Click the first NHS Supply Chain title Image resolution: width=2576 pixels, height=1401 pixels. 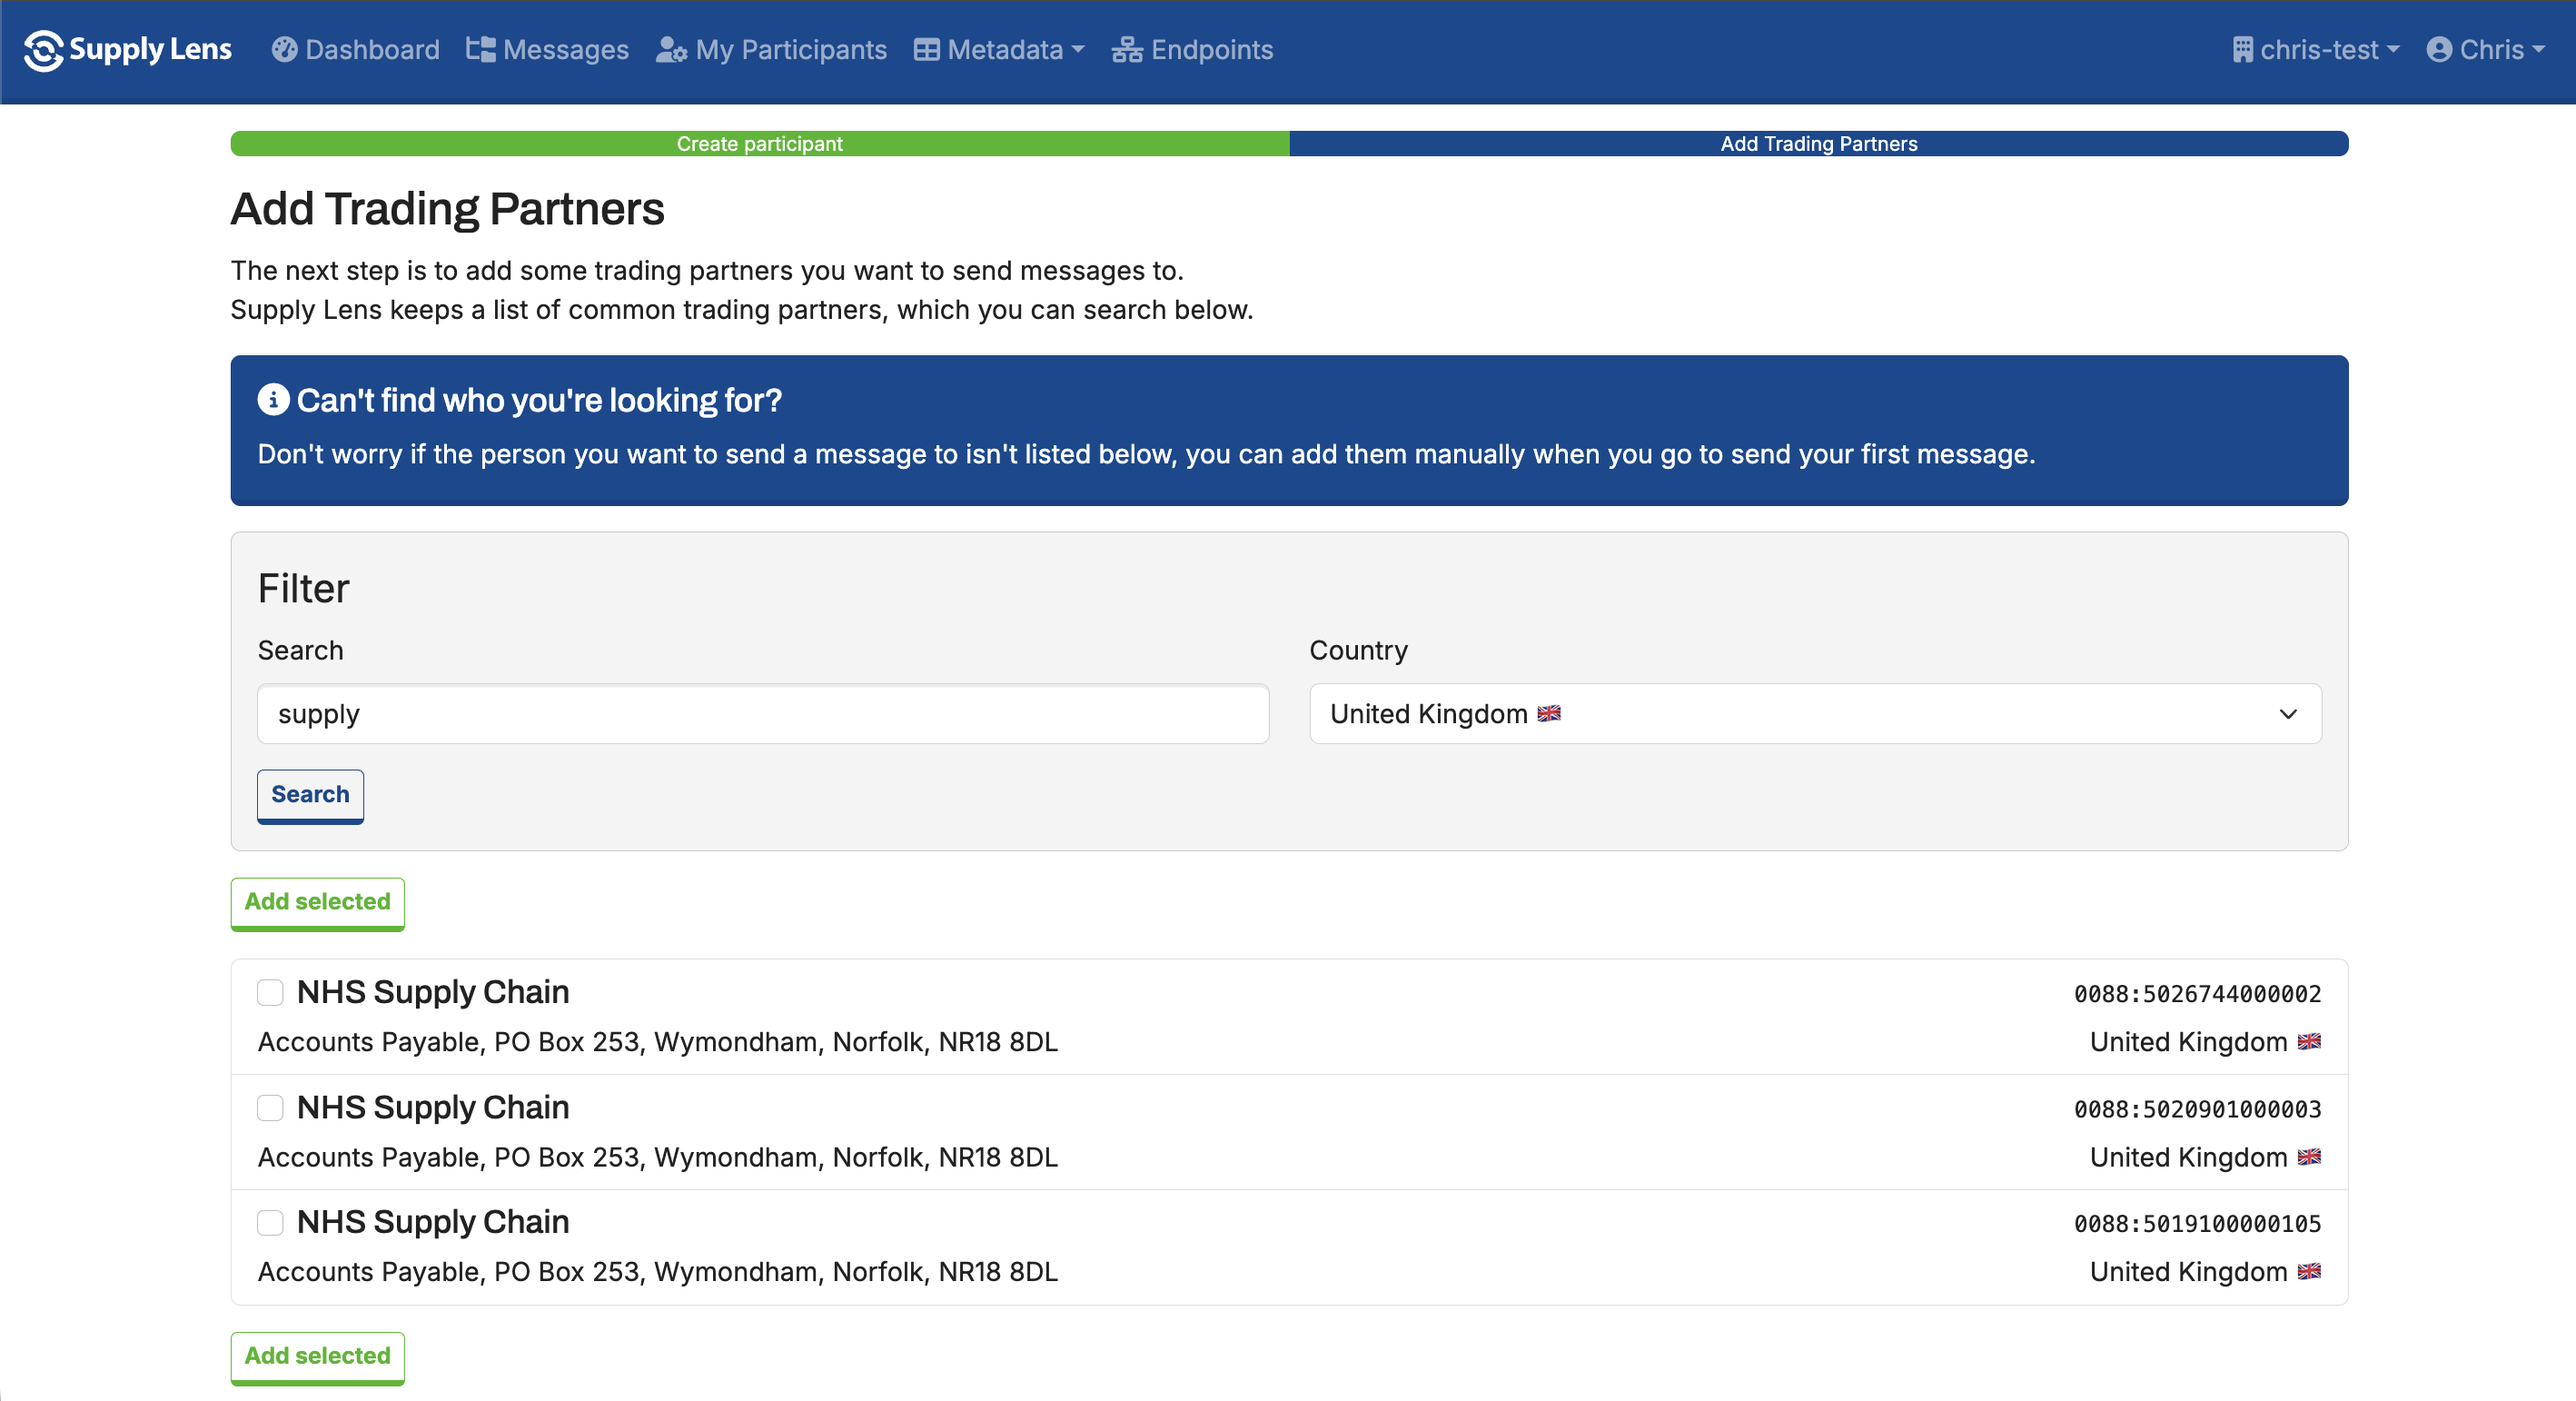[433, 992]
